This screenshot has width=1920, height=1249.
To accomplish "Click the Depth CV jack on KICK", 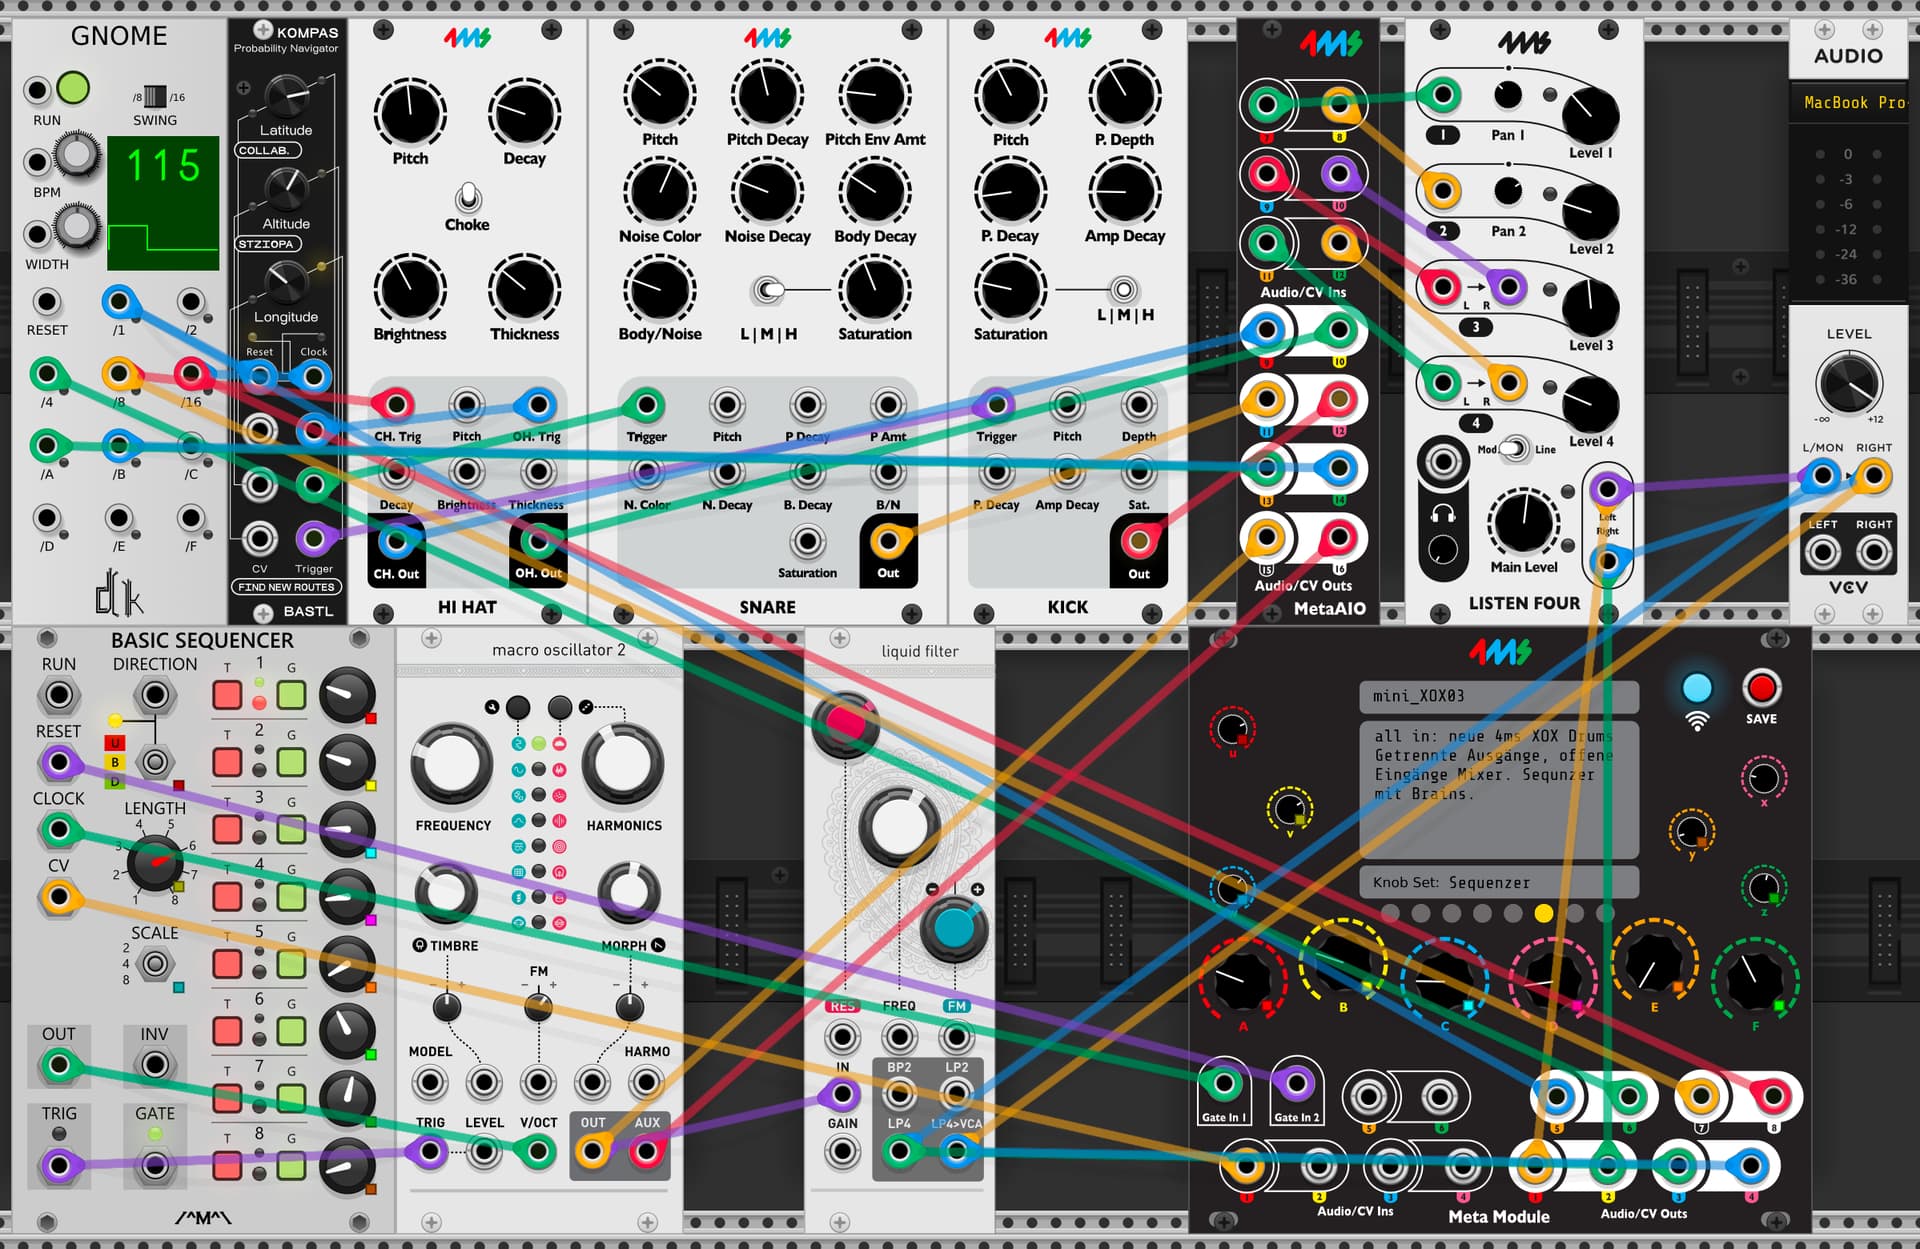I will (x=1138, y=405).
